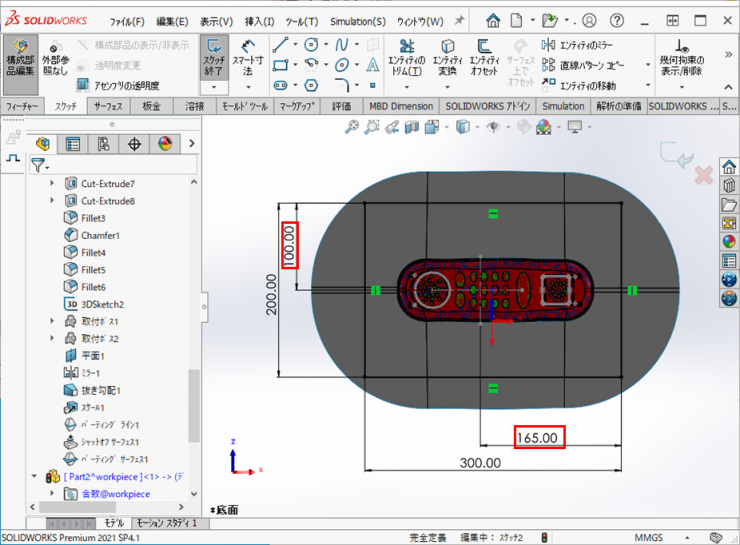Open the 挿入(I) menu
740x545 pixels.
(259, 21)
